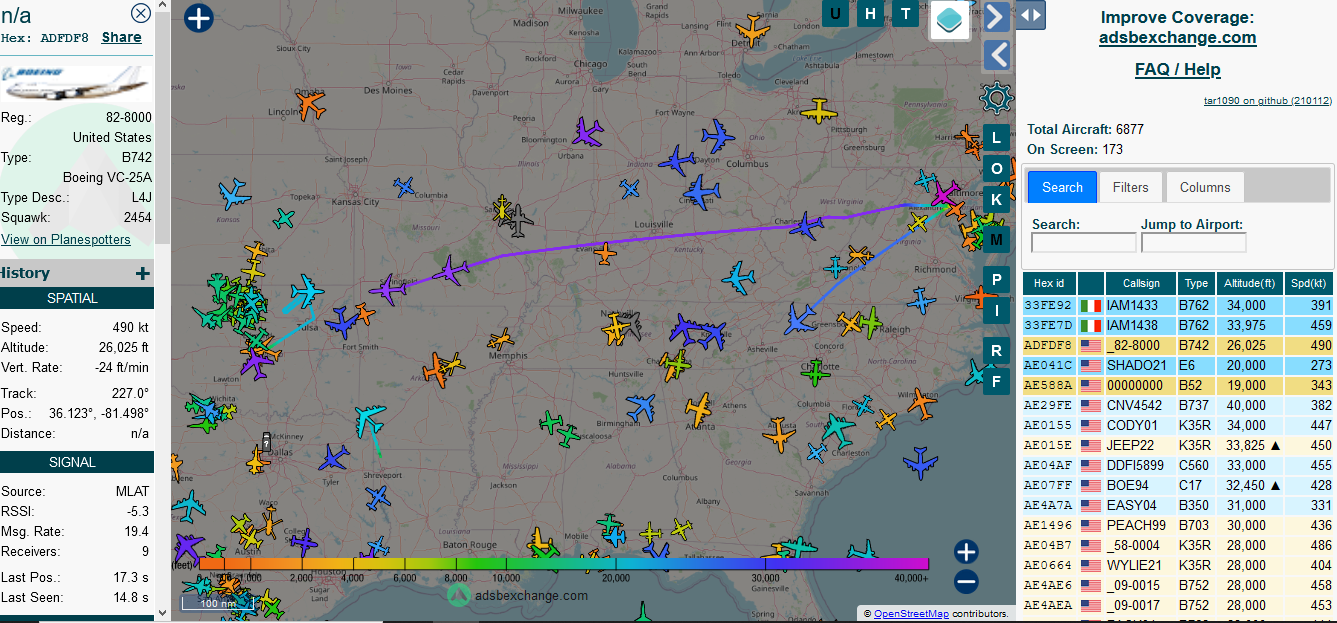Open the View on Planespotters link
This screenshot has height=623, width=1337.
pos(66,239)
